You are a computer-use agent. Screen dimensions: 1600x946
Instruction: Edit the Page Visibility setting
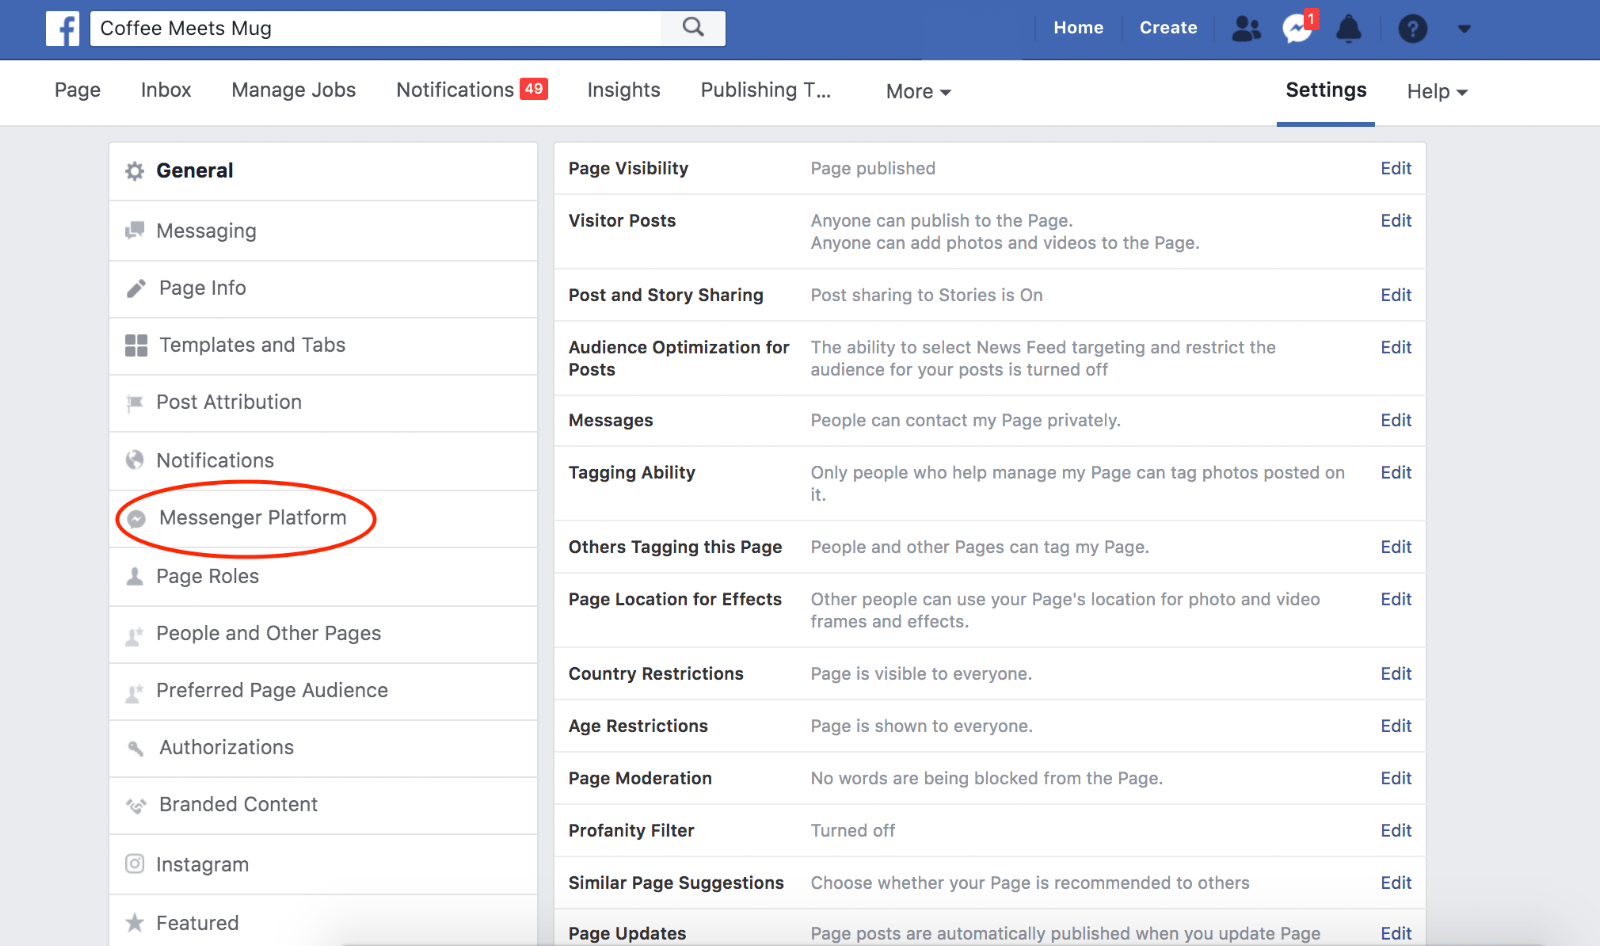(1396, 168)
